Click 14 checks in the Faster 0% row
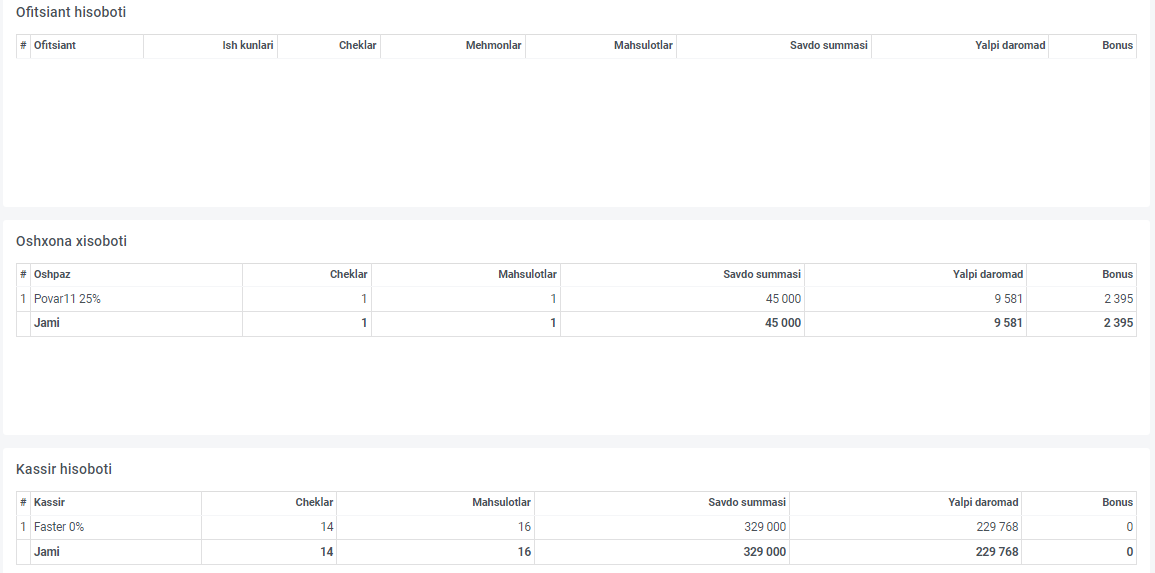 tap(327, 527)
